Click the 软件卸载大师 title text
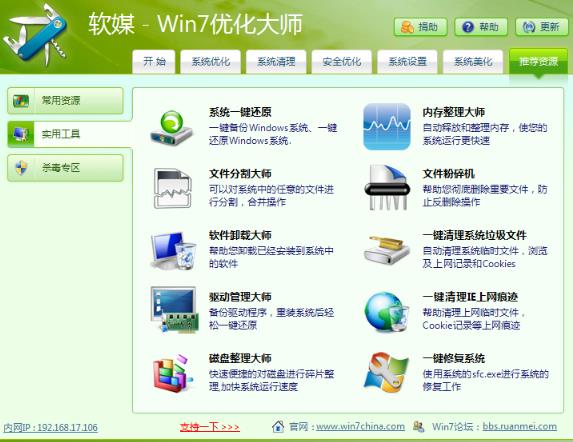Viewport: 573px width, 442px height. pyautogui.click(x=240, y=235)
